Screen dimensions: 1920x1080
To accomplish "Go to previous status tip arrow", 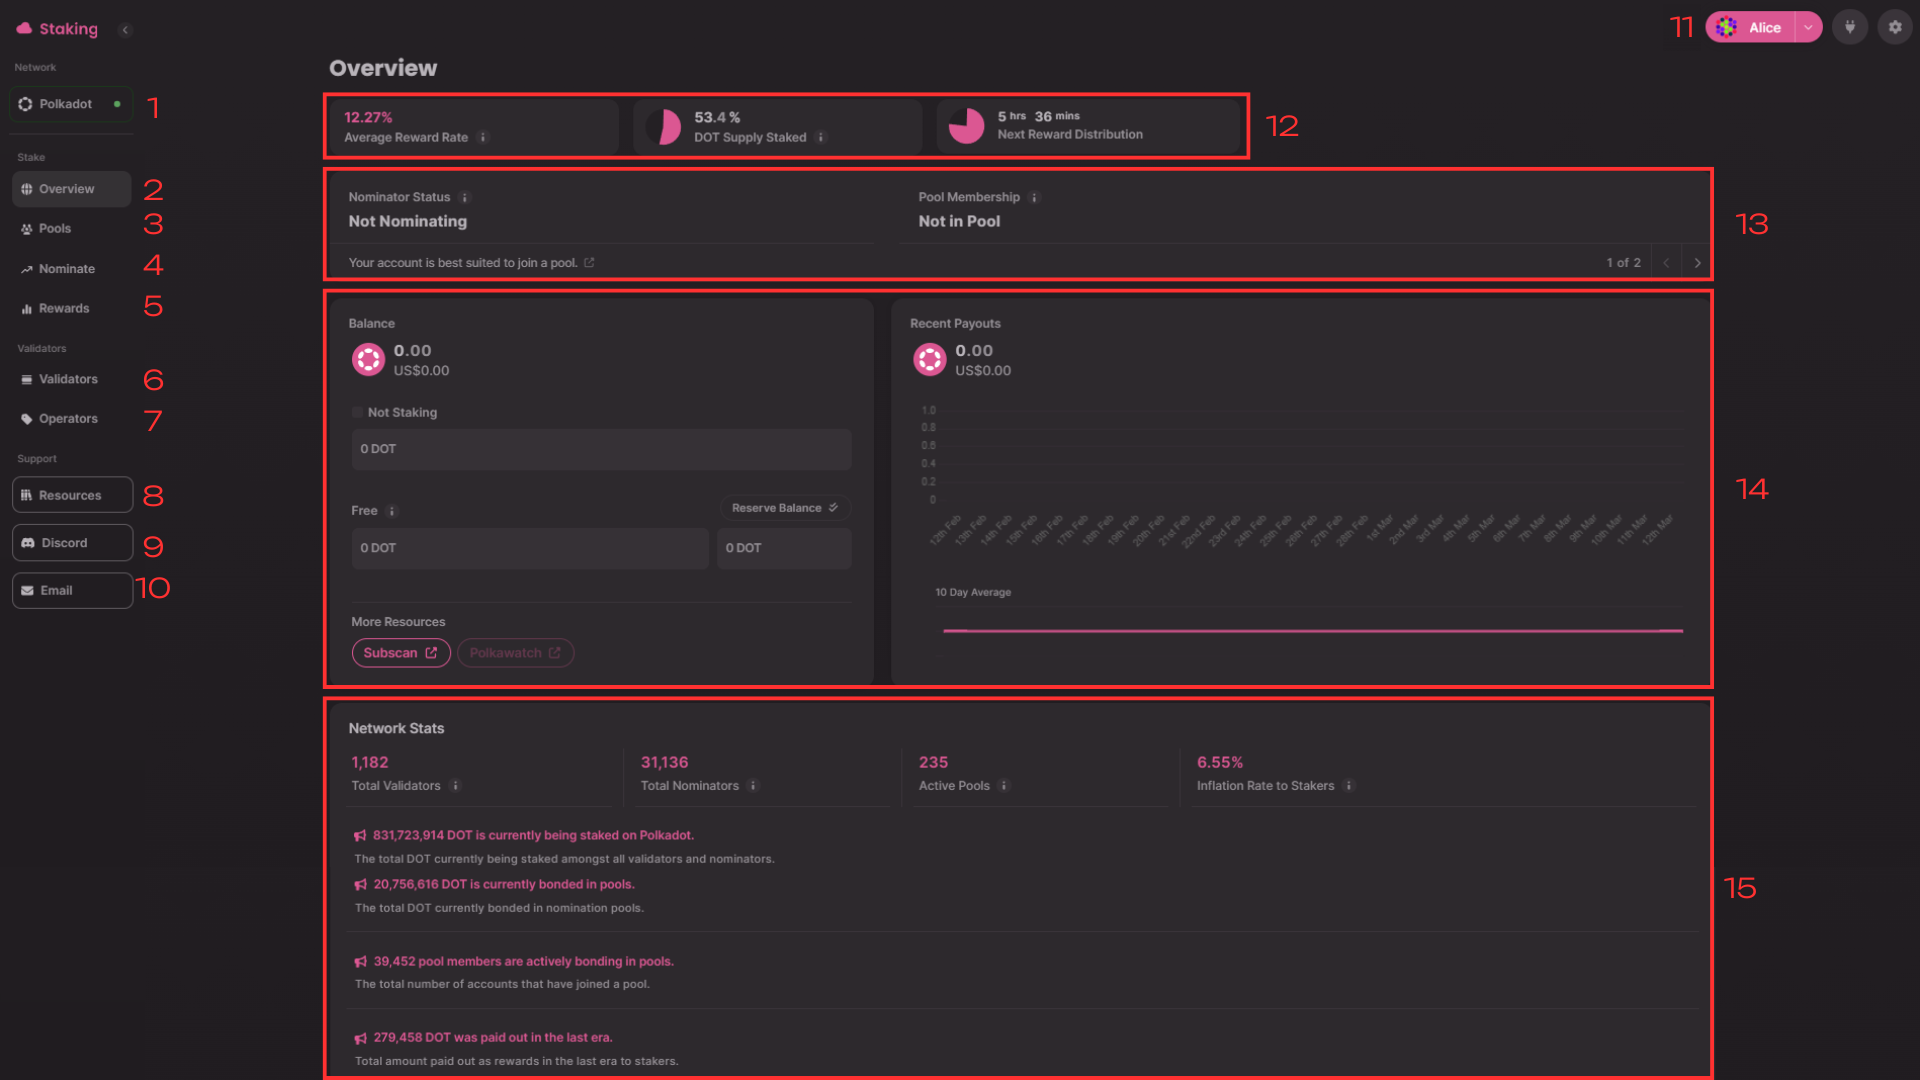I will click(1666, 263).
